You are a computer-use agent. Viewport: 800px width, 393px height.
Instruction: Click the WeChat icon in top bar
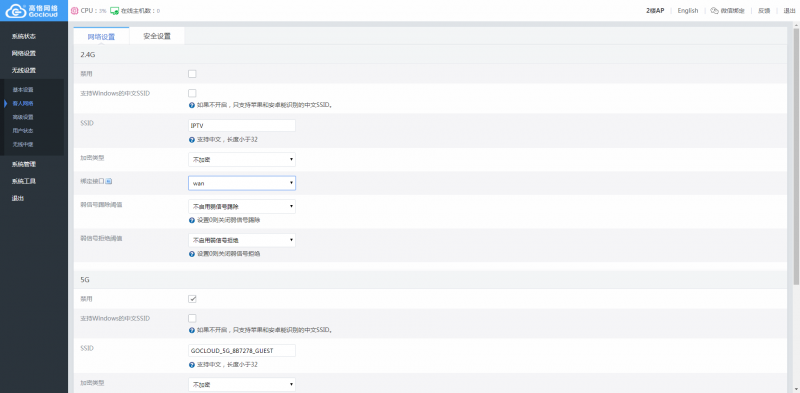pos(714,11)
